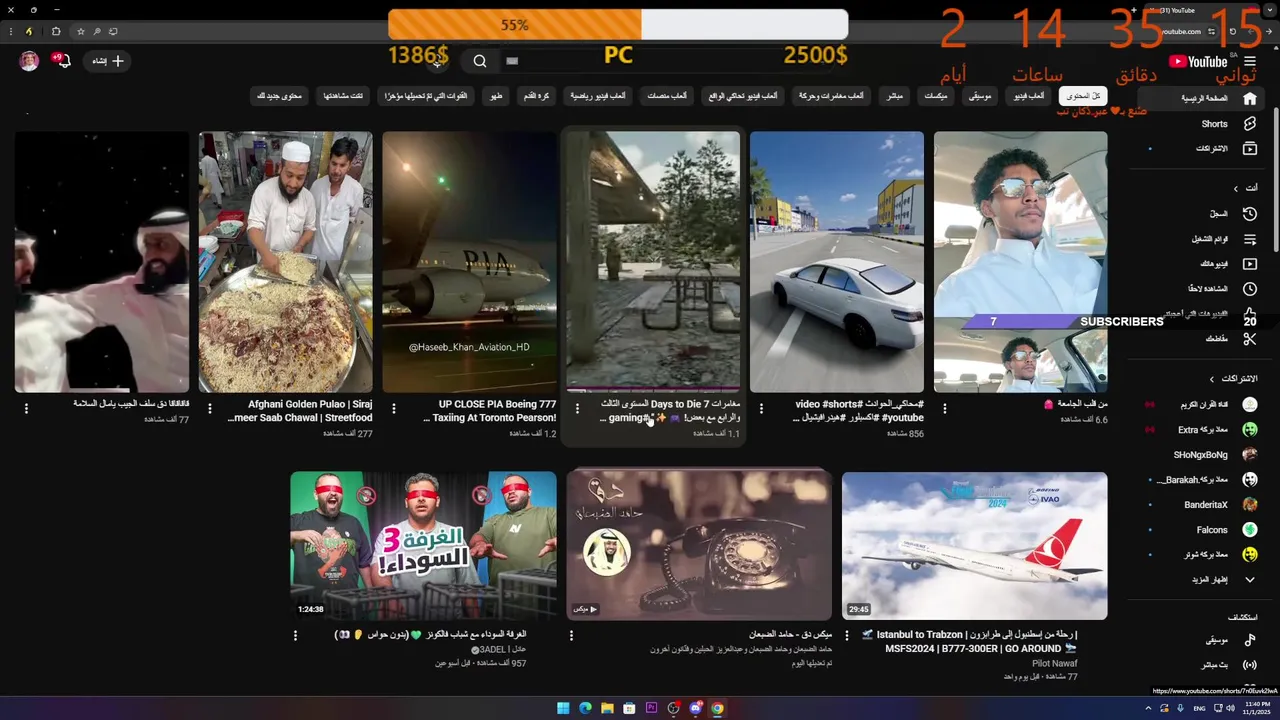Screen dimensions: 1280x720
Task: Select the 'ميكسات' mixes filter chip
Action: (936, 96)
